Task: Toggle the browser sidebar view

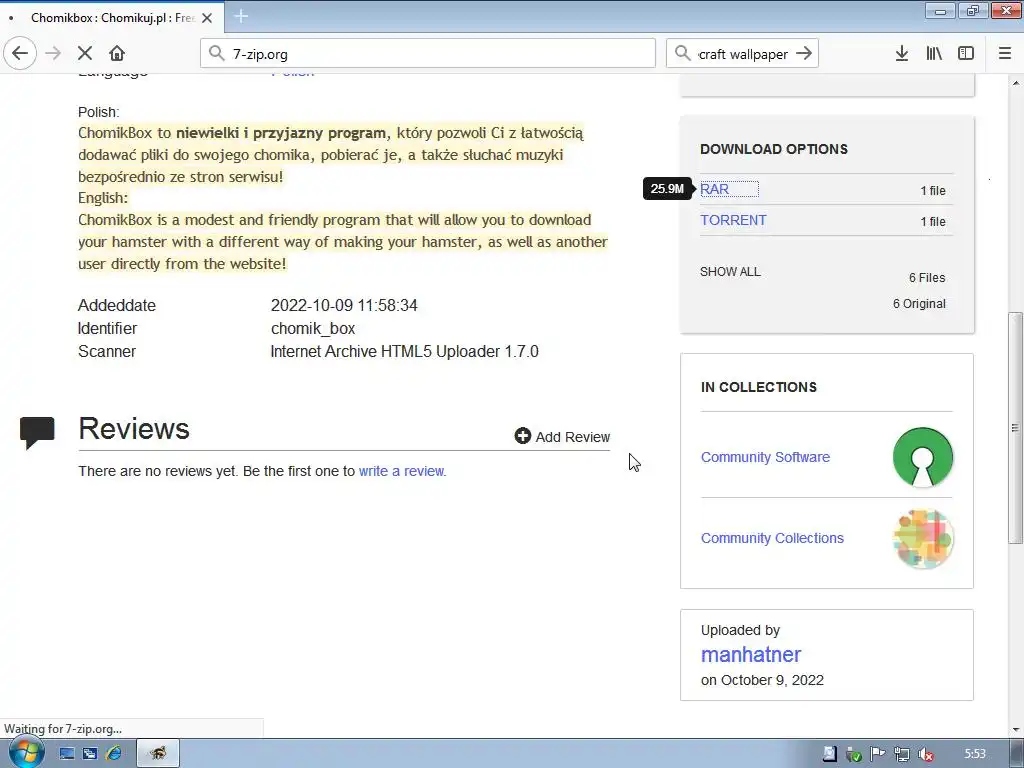Action: coord(966,54)
